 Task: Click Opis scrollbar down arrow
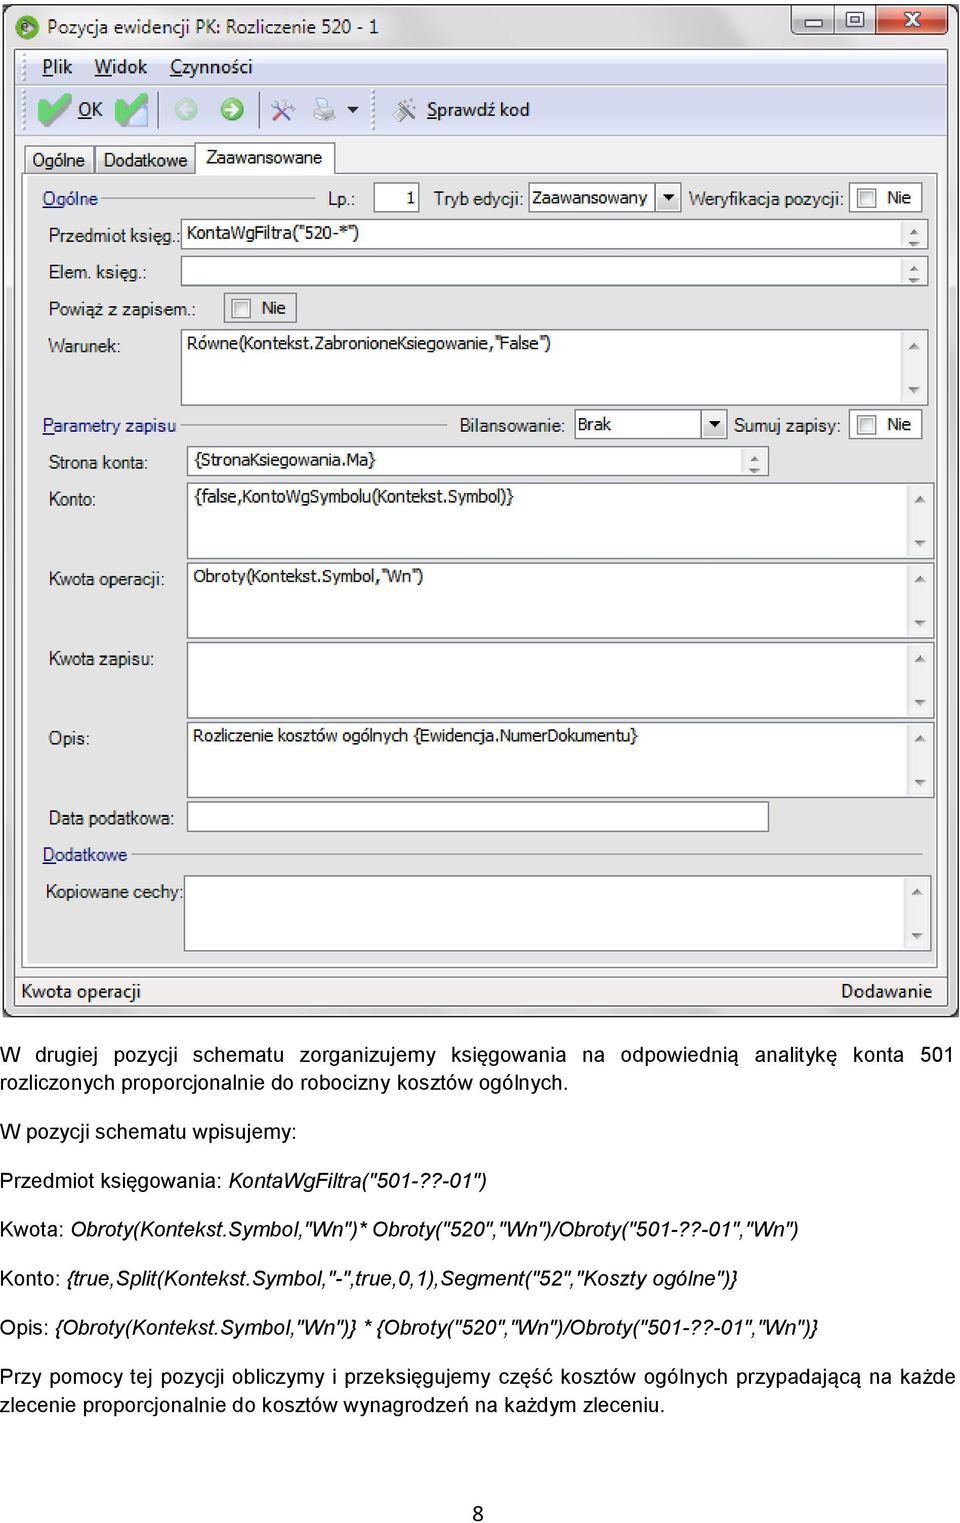point(919,783)
